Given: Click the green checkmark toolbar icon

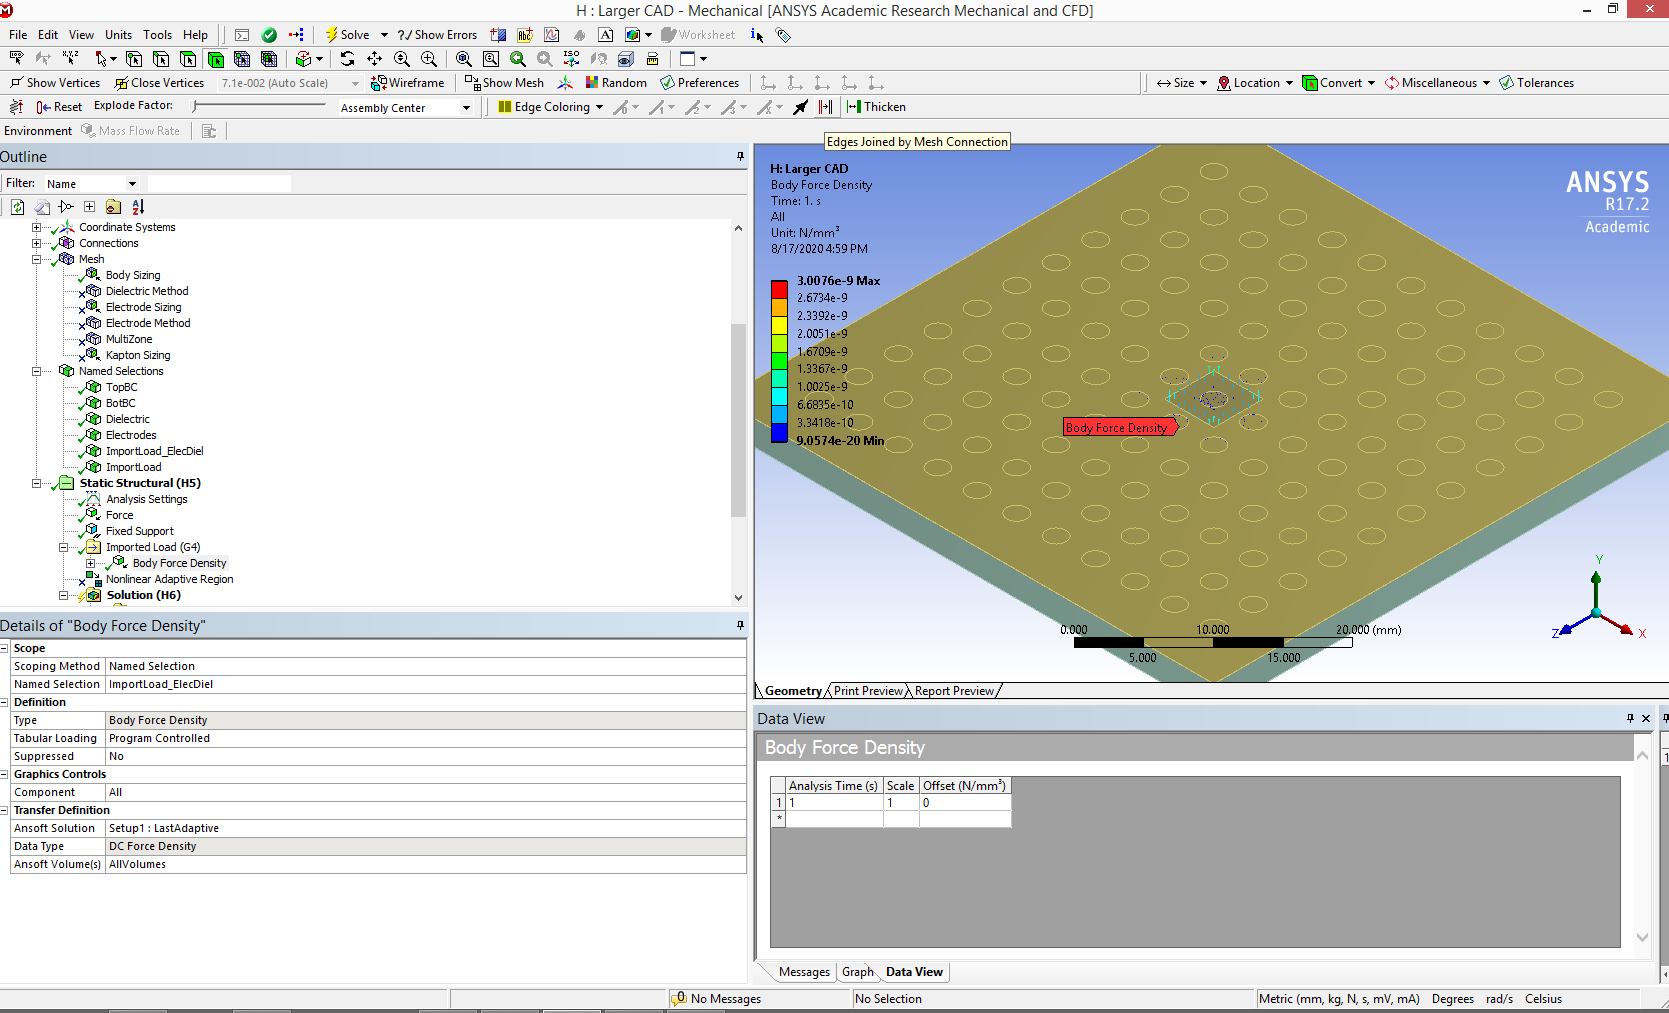Looking at the screenshot, I should pyautogui.click(x=269, y=35).
